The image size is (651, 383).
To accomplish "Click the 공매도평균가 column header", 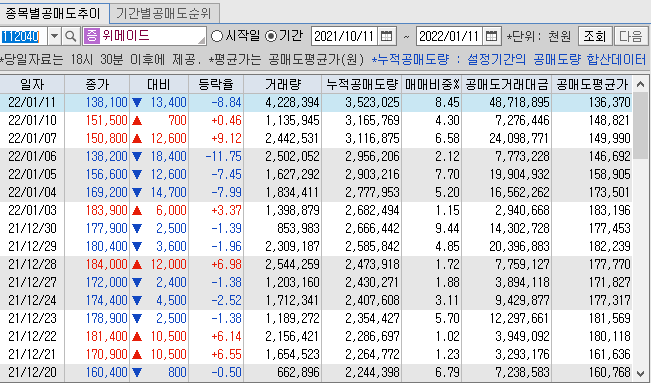I will [x=592, y=84].
